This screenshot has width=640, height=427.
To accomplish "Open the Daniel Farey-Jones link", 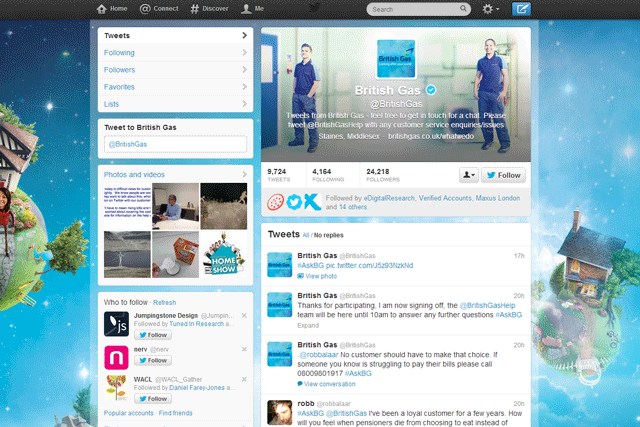I will 197,387.
